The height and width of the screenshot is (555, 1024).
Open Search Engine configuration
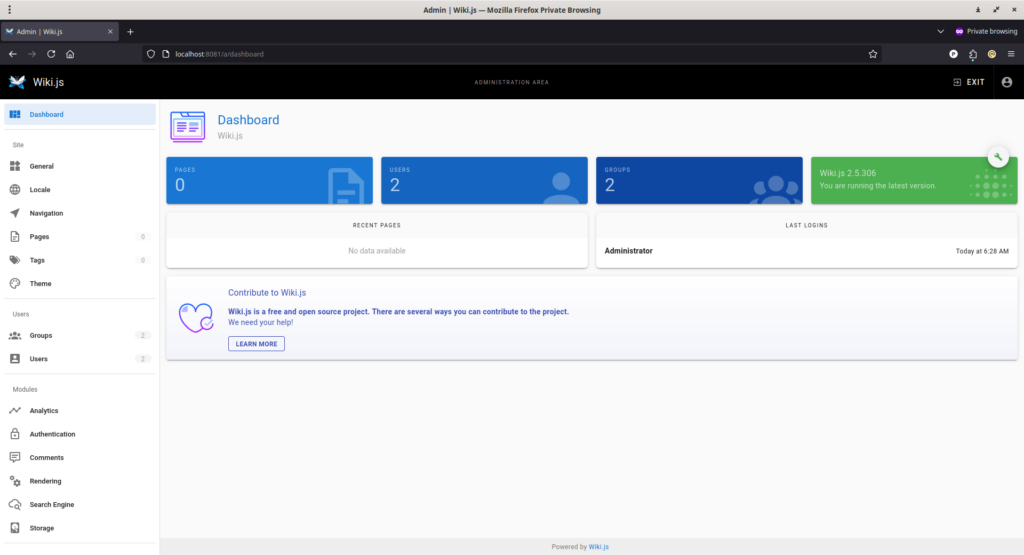pos(51,505)
